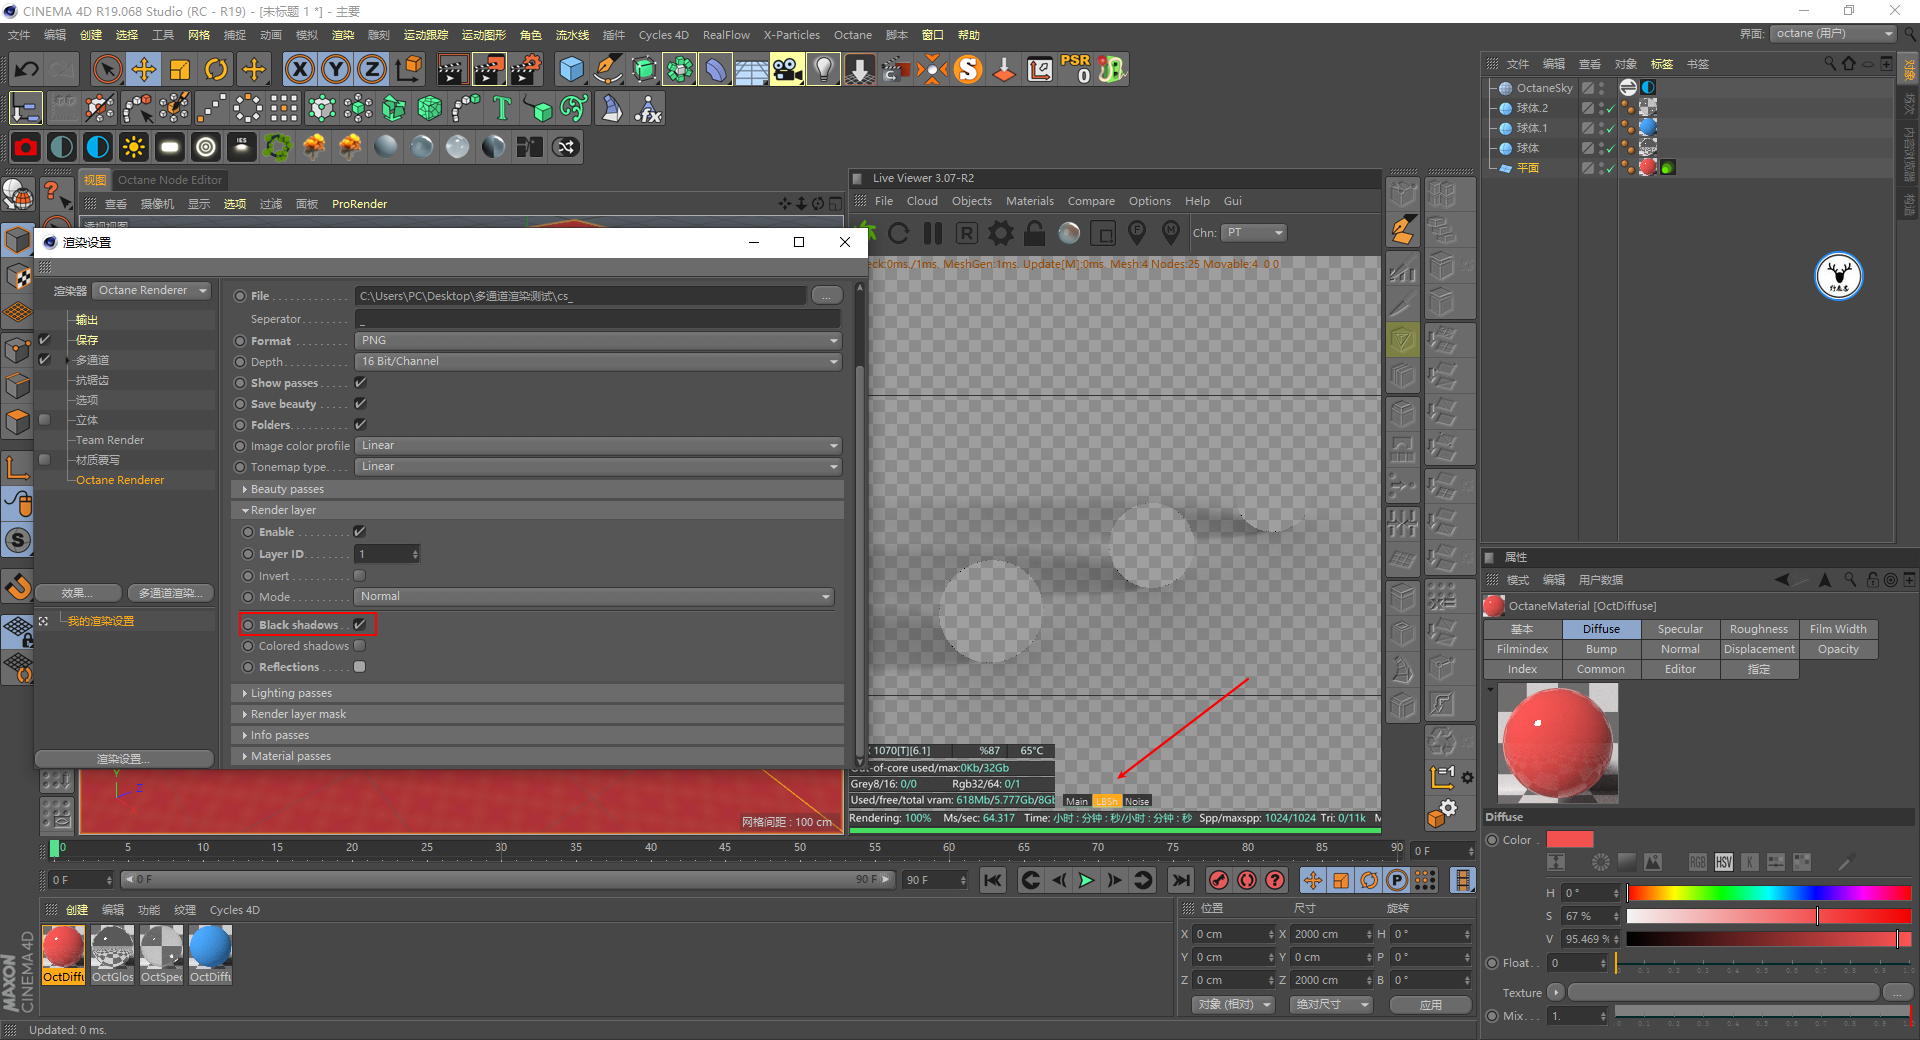Viewport: 1920px width, 1040px height.
Task: Click the record active objects keyframe icon
Action: pyautogui.click(x=1219, y=880)
